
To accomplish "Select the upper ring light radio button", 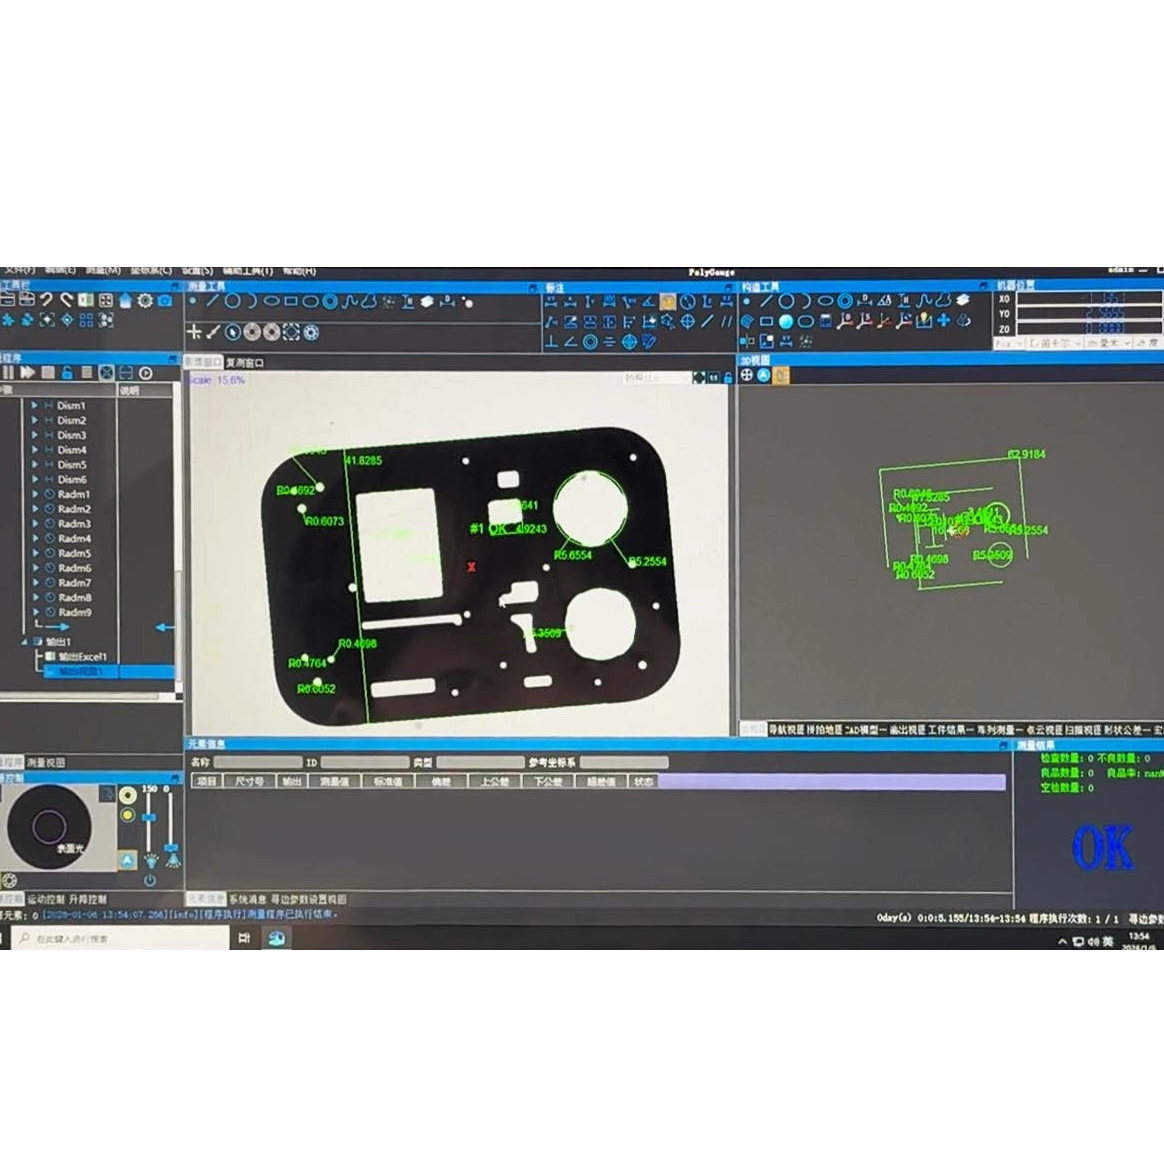I will pyautogui.click(x=128, y=796).
